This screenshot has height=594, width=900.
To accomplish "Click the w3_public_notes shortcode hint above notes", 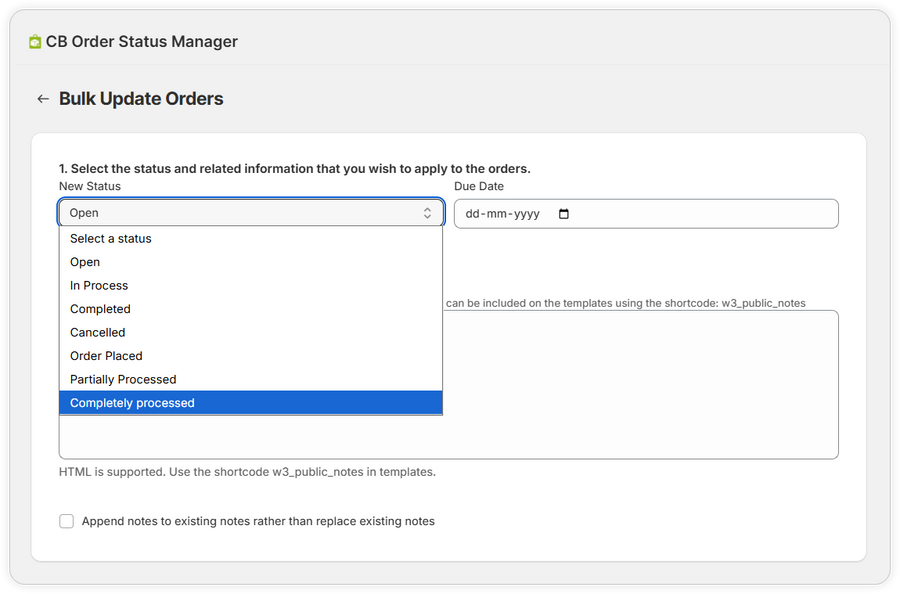I will tap(626, 303).
